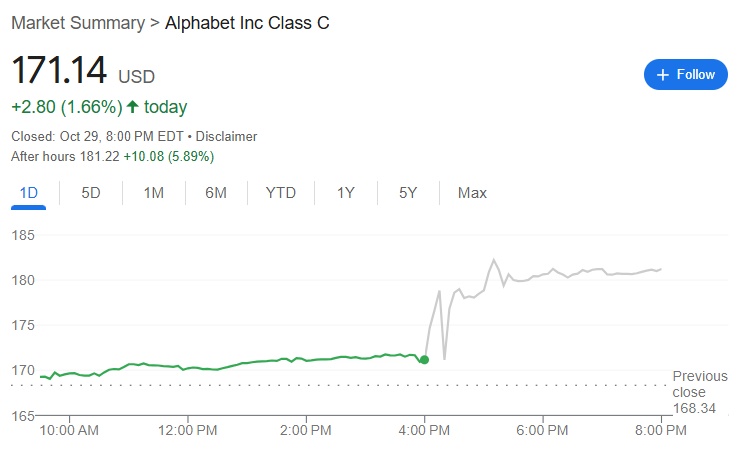Click the green upward arrow icon
This screenshot has width=739, height=450.
[x=132, y=107]
